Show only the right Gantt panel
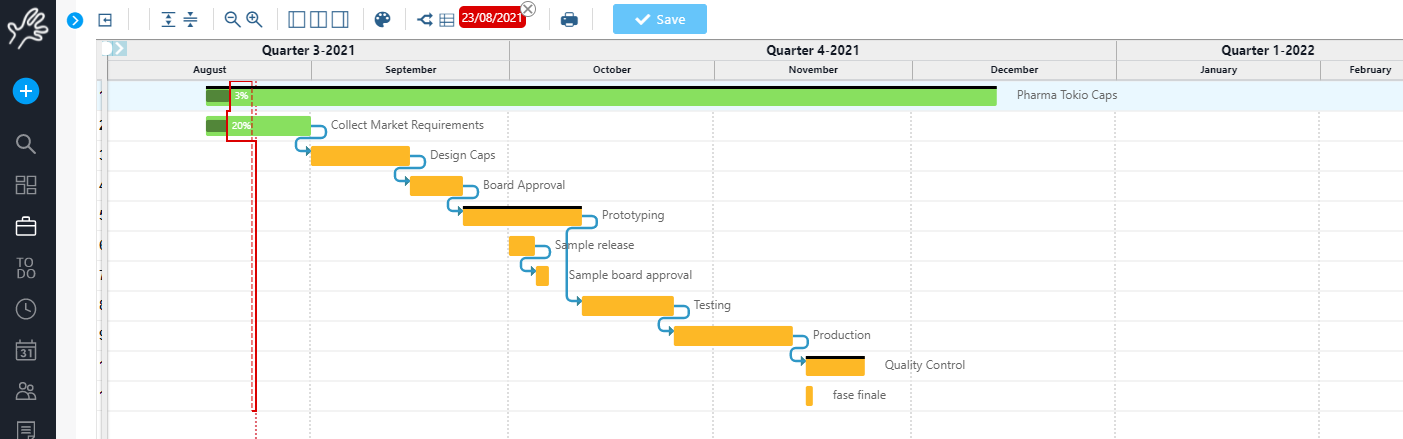 click(x=340, y=19)
